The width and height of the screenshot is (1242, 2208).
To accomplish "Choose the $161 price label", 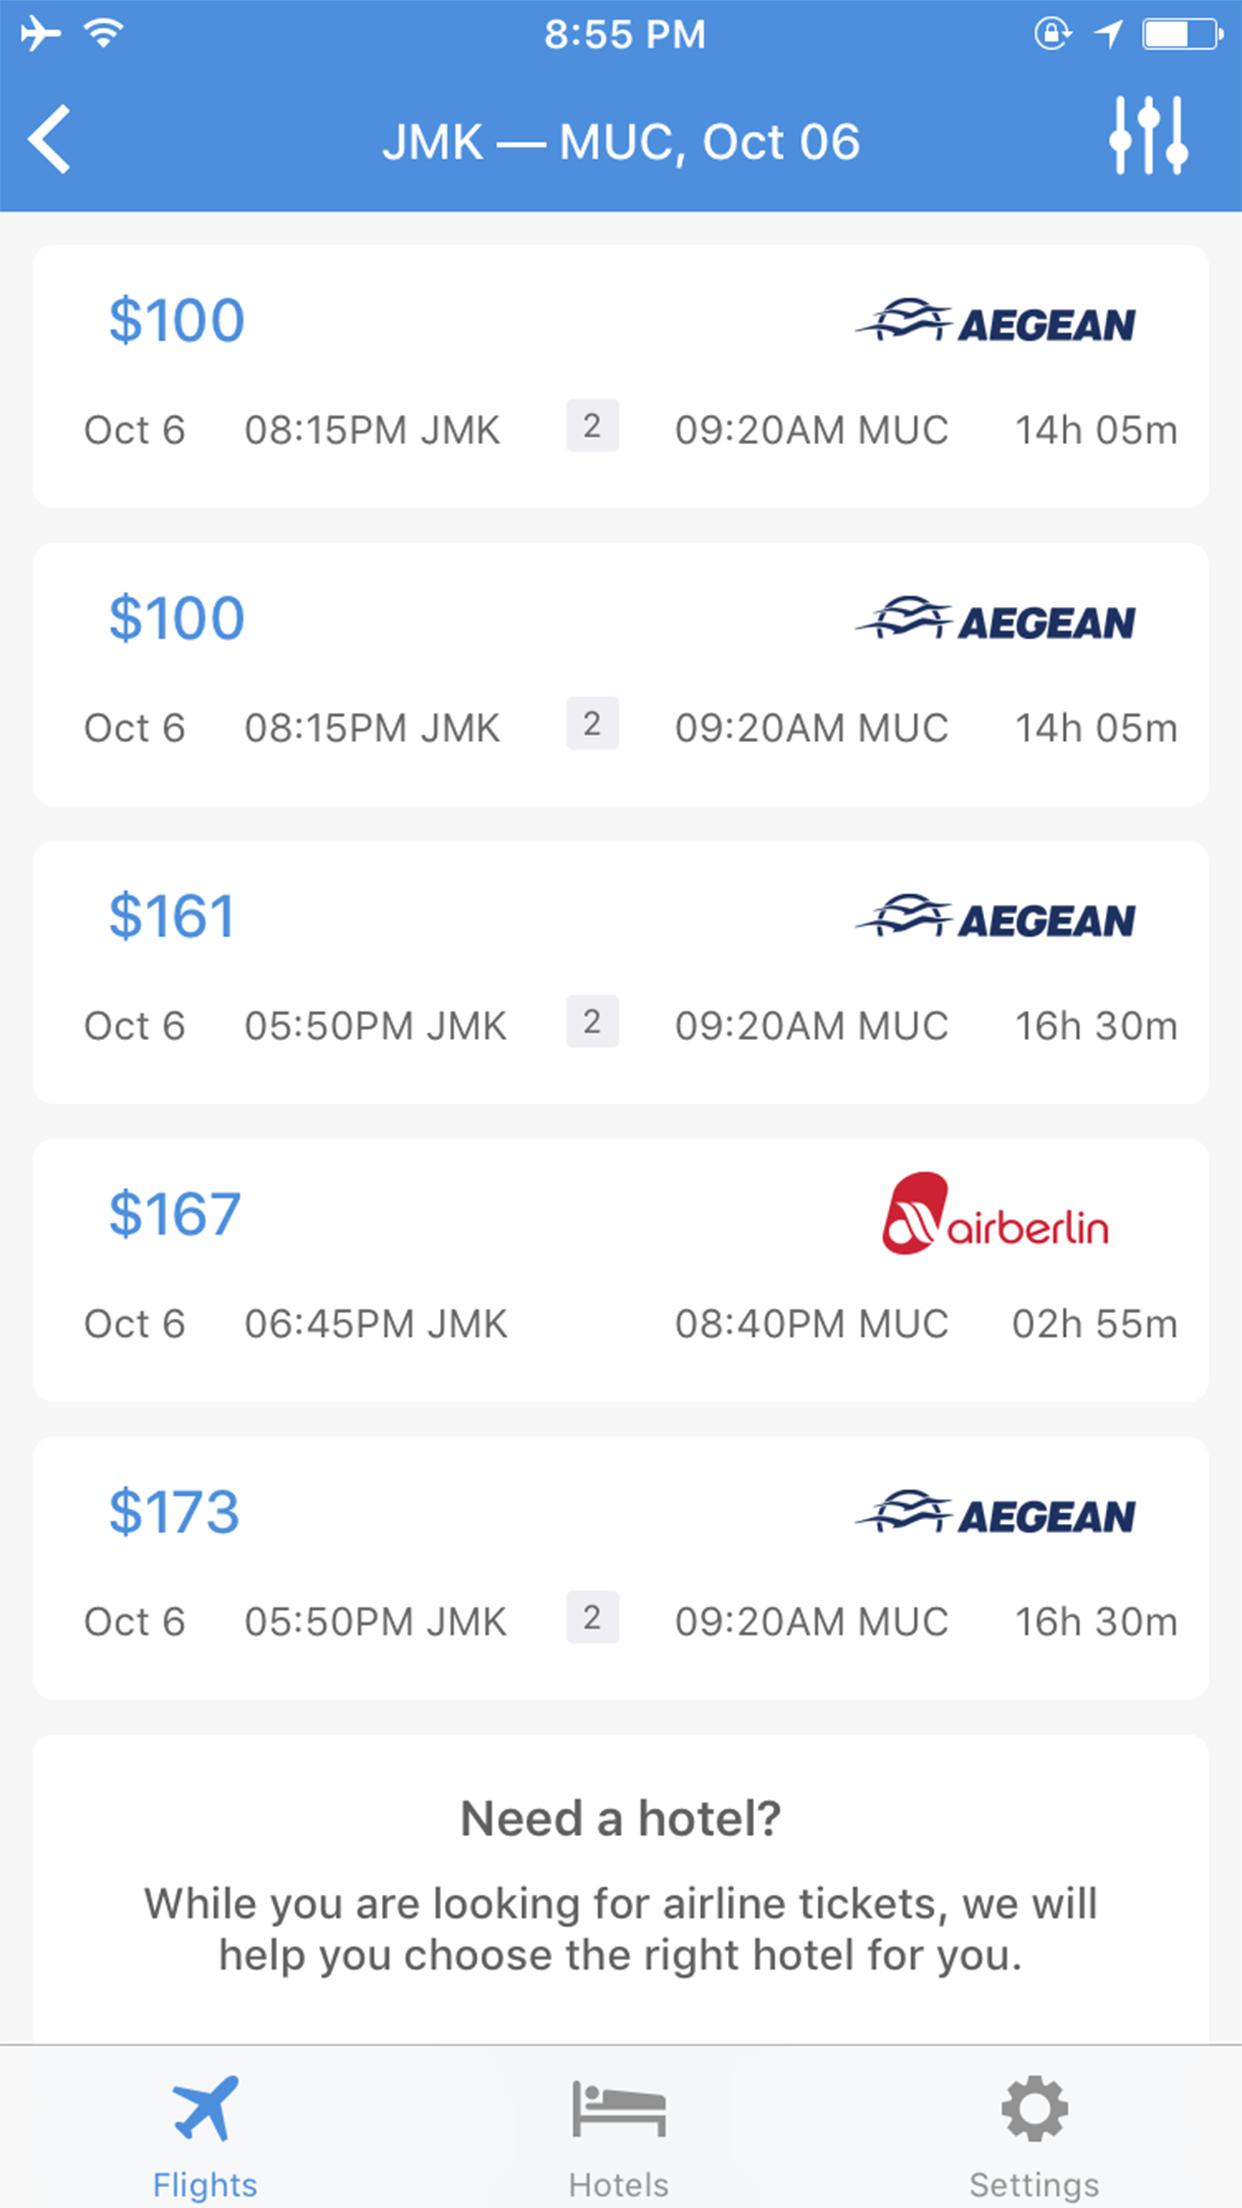I will 172,916.
